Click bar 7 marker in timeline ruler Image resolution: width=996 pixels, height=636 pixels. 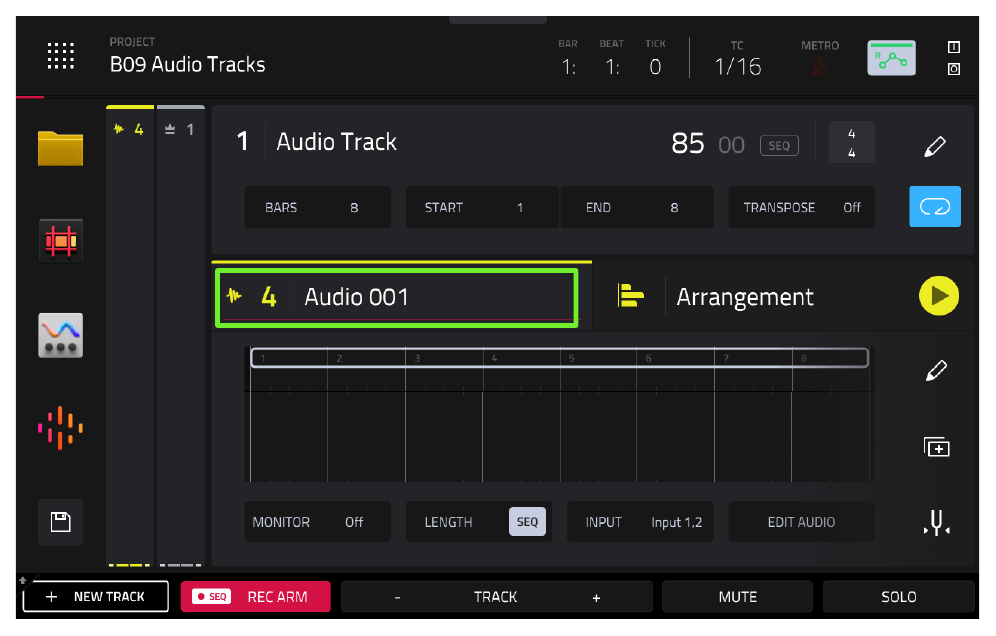pos(725,358)
